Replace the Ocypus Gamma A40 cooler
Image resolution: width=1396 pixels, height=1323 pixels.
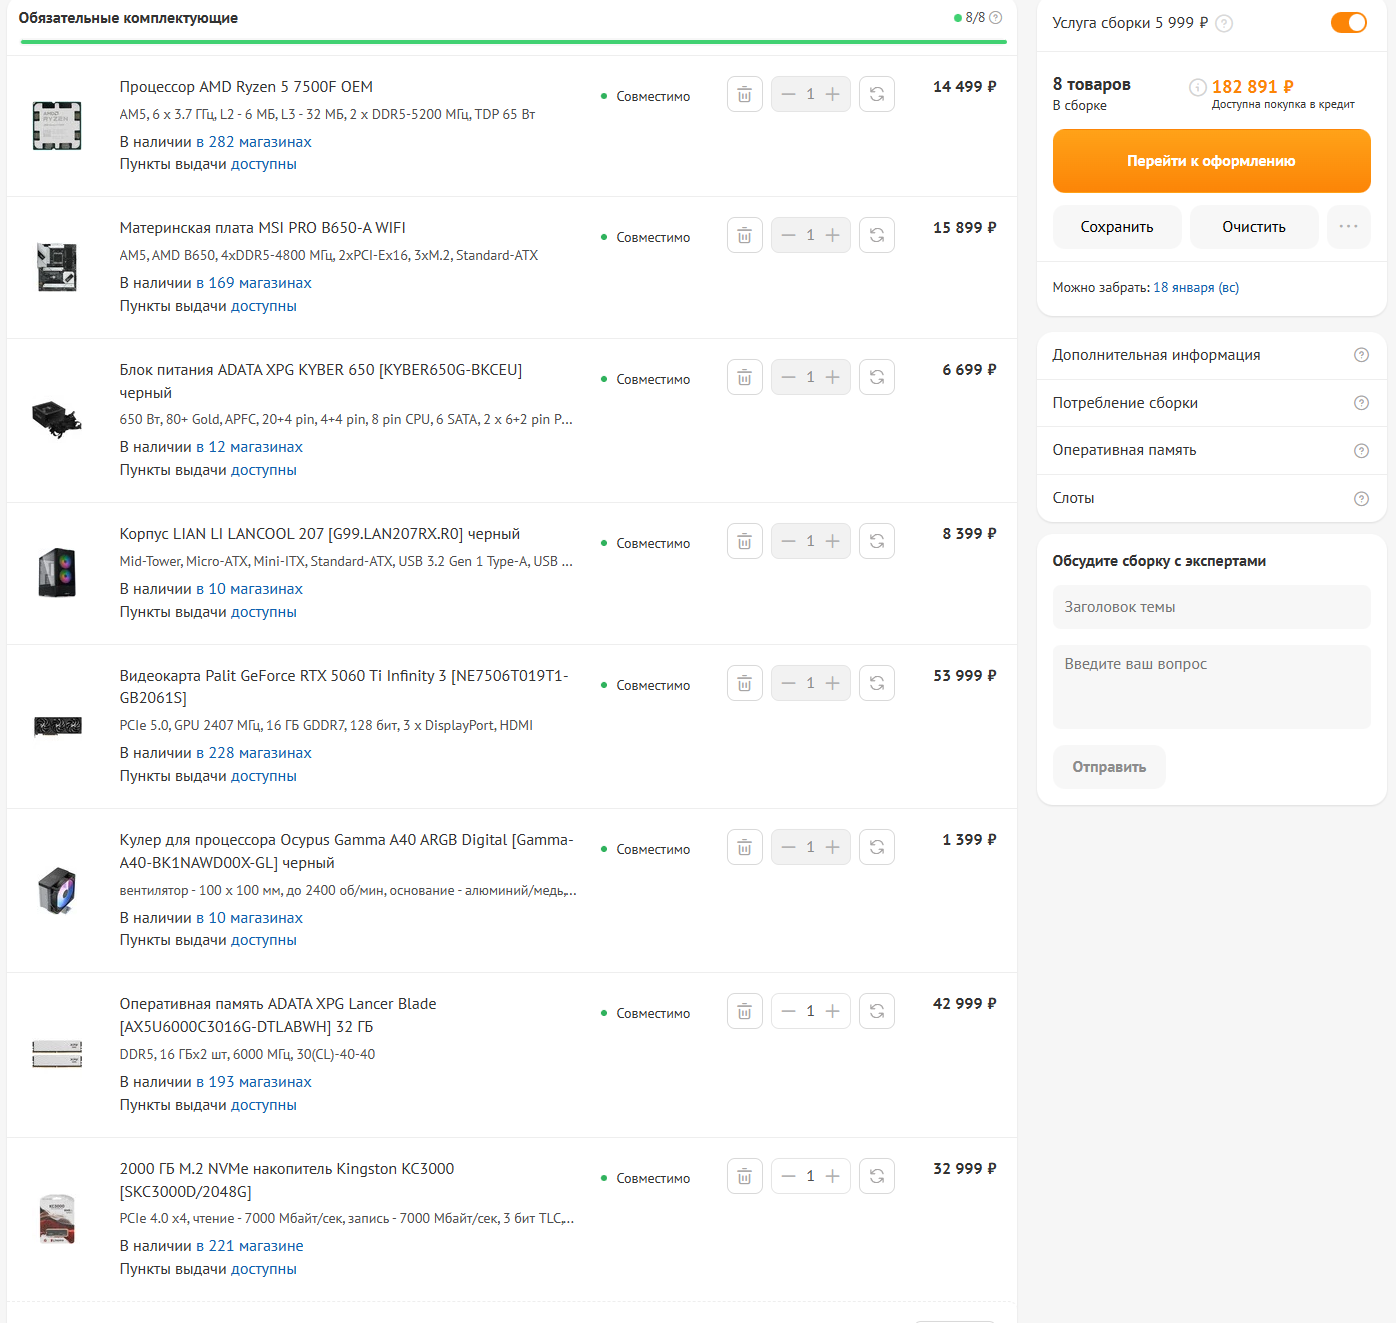tap(877, 847)
